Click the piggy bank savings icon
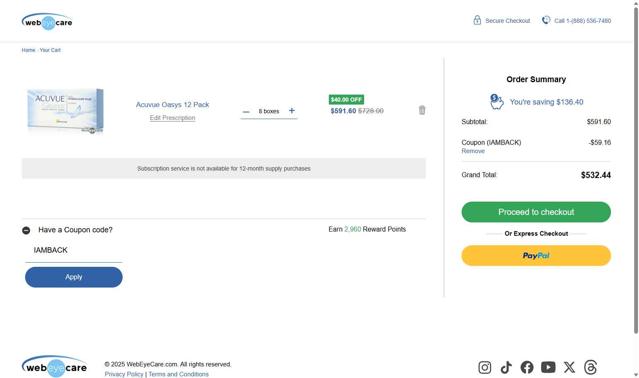The width and height of the screenshot is (639, 378). 496,102
